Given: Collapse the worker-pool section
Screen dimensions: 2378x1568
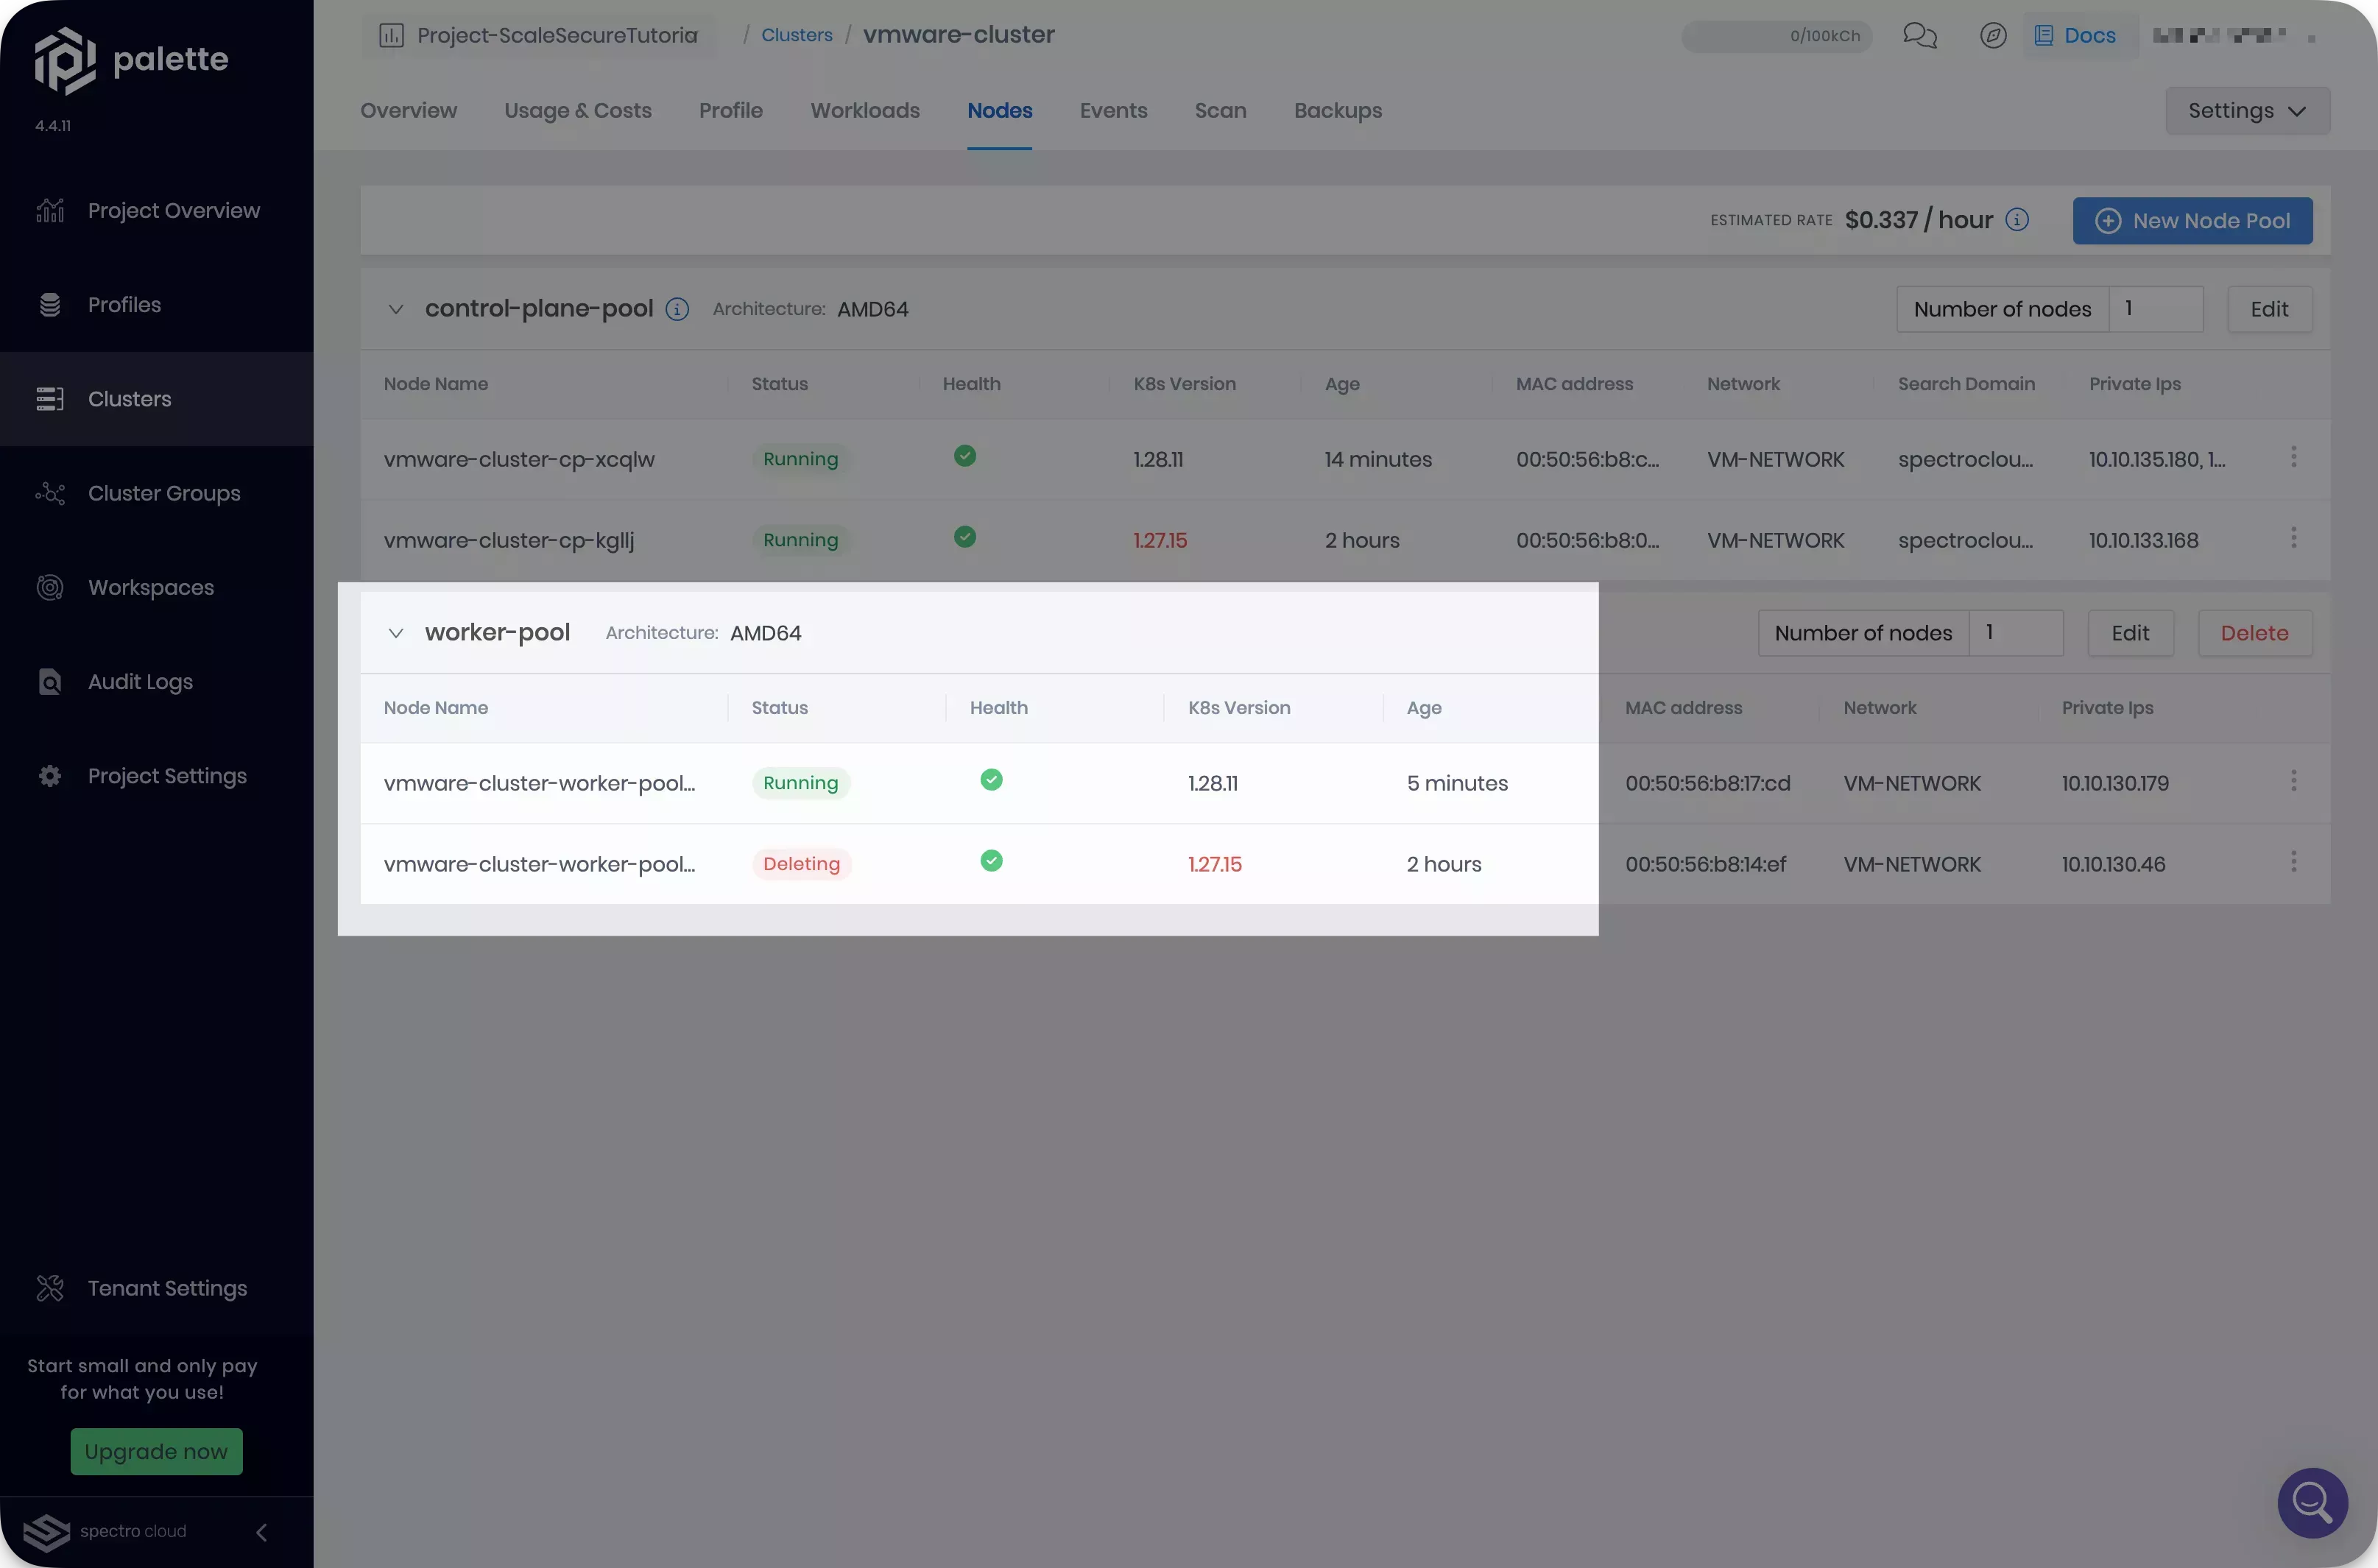Looking at the screenshot, I should click(x=396, y=633).
